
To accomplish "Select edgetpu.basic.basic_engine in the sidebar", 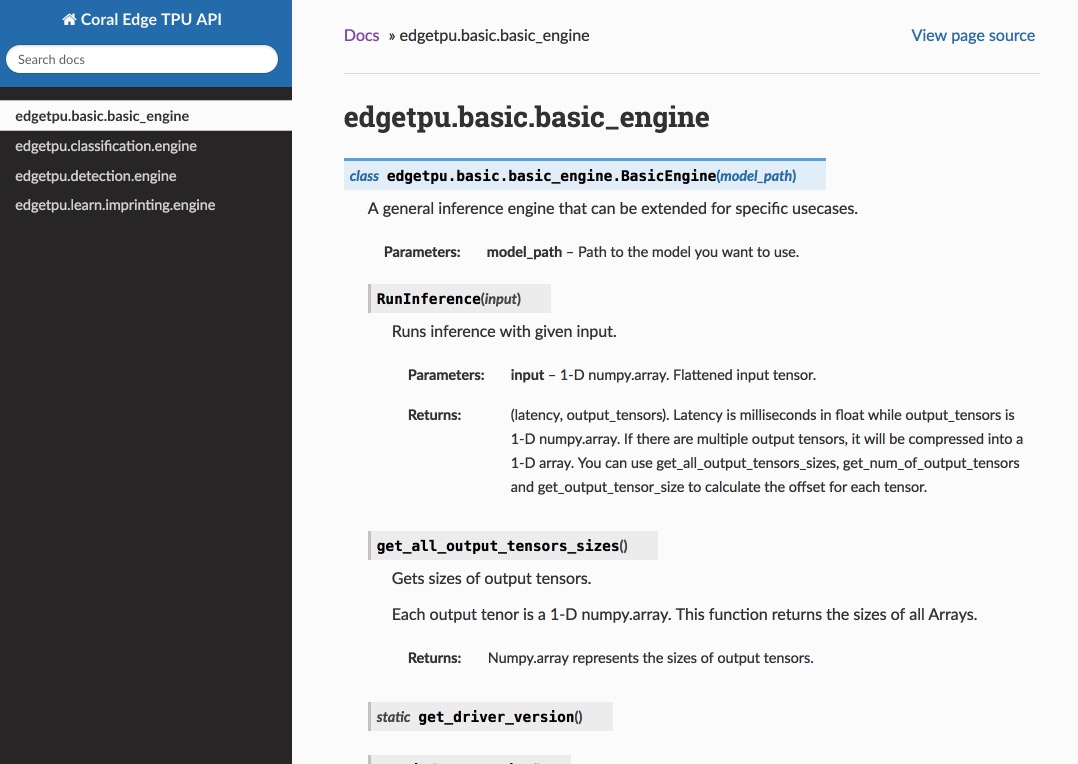I will [146, 116].
